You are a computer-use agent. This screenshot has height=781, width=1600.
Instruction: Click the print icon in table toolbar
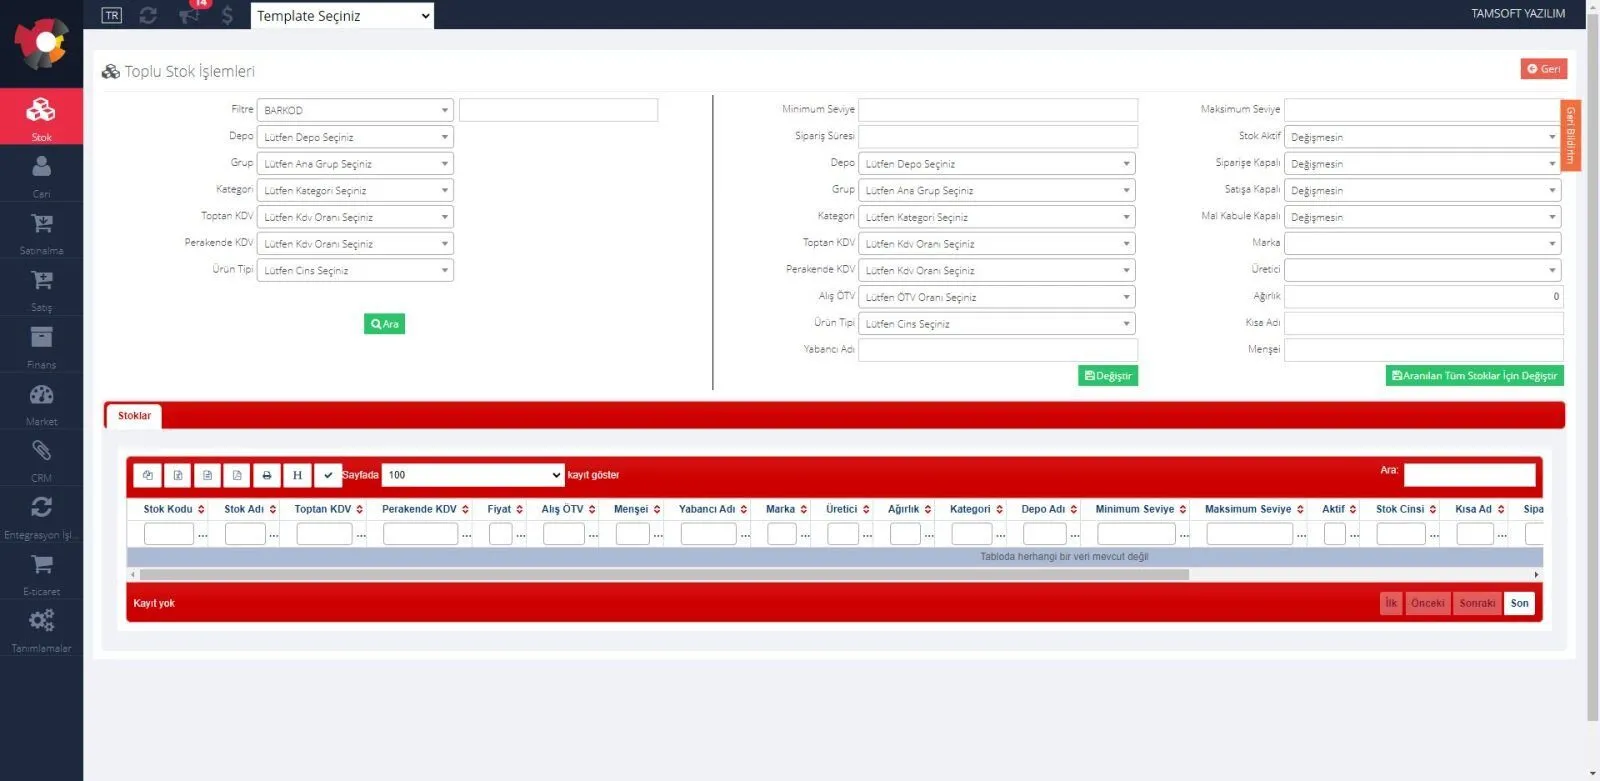[267, 475]
